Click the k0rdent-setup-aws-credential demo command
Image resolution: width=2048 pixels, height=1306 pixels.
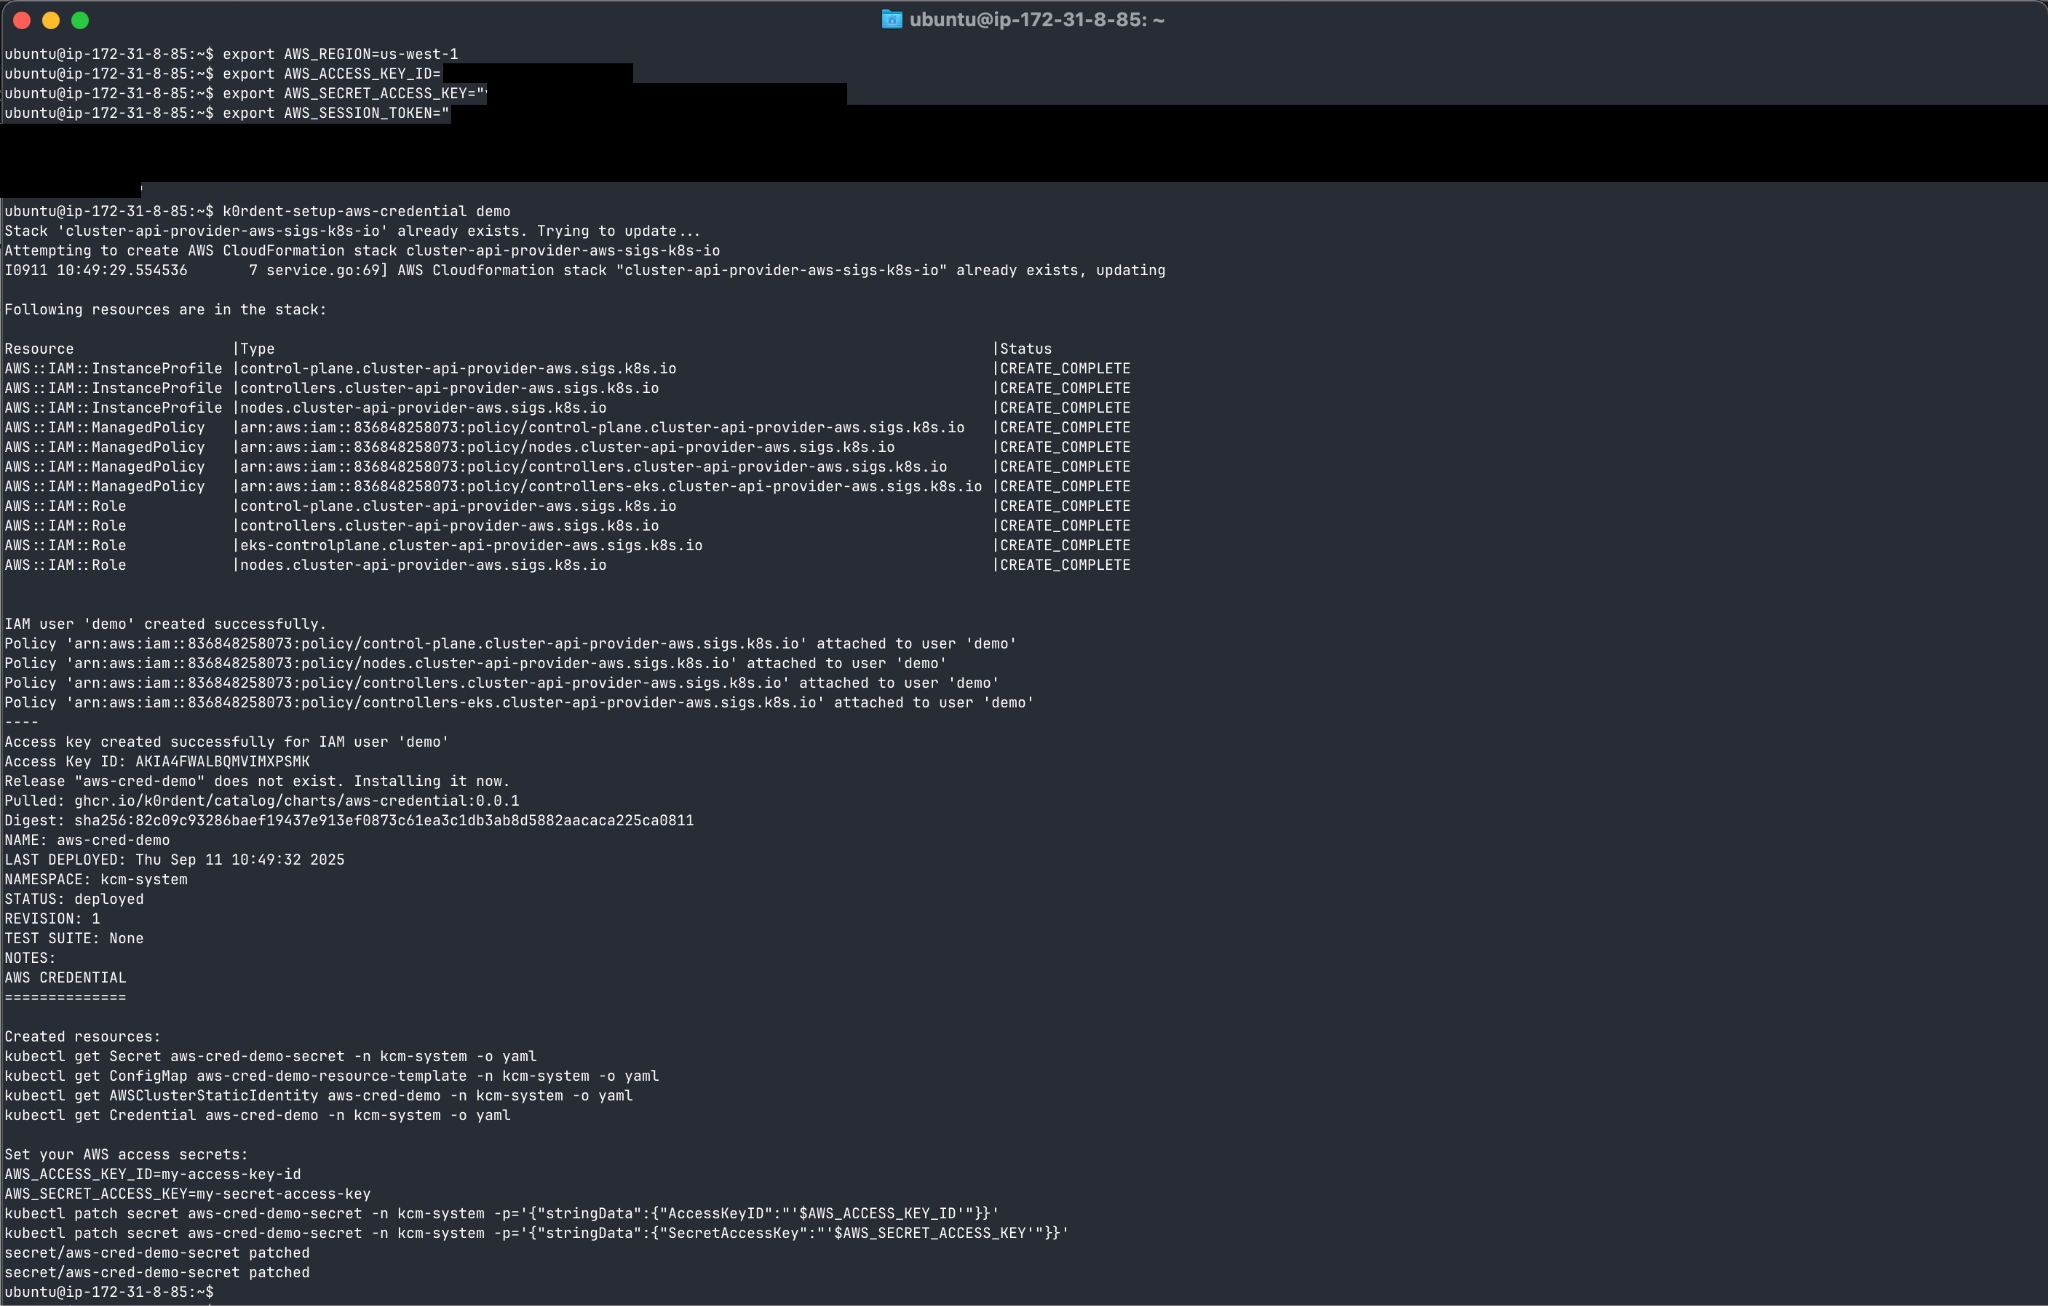(366, 211)
